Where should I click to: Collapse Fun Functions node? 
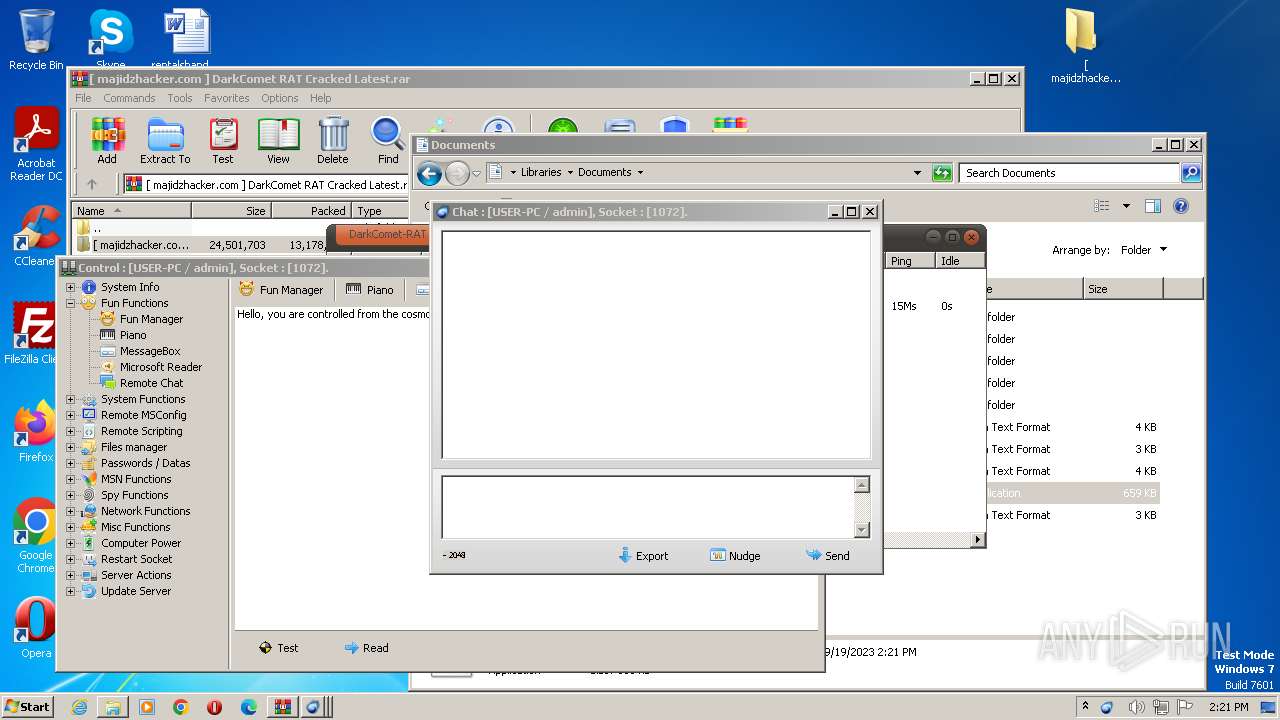[x=71, y=303]
